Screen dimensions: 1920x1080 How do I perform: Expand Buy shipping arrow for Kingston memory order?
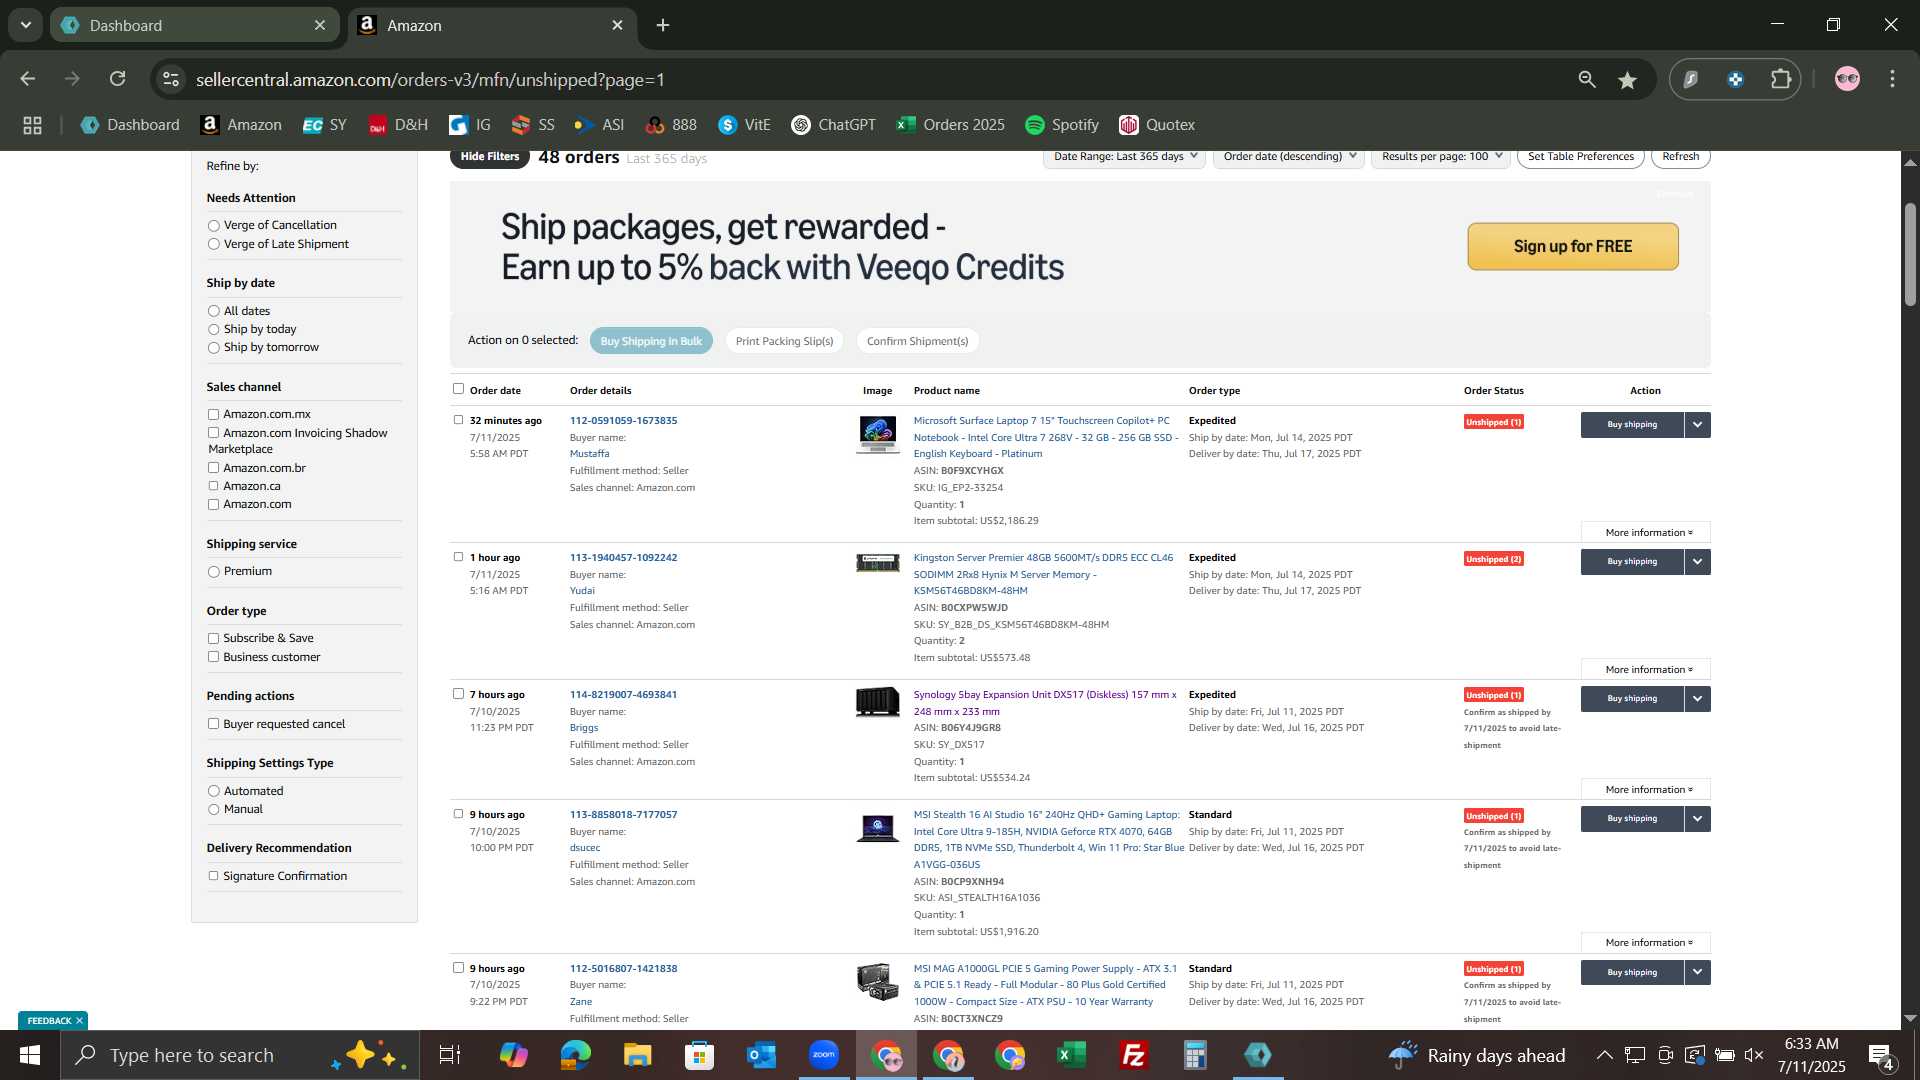1698,562
